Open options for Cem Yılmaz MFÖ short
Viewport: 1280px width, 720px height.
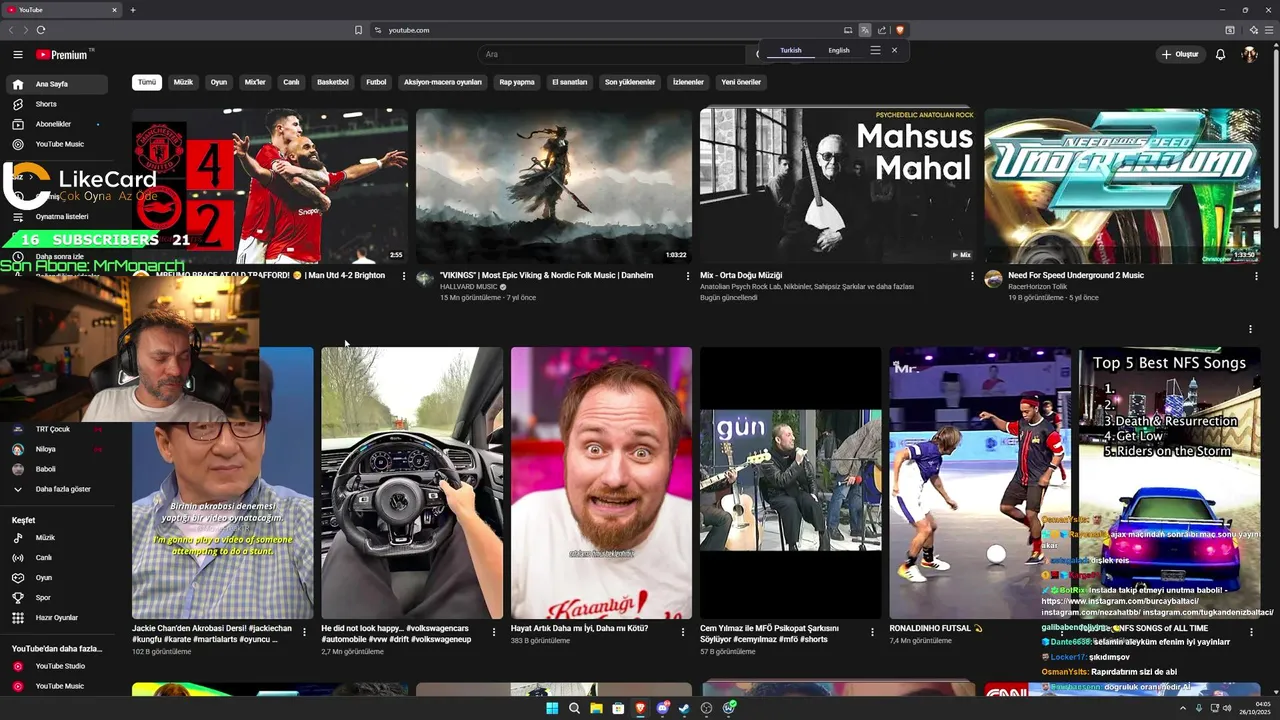(x=872, y=632)
